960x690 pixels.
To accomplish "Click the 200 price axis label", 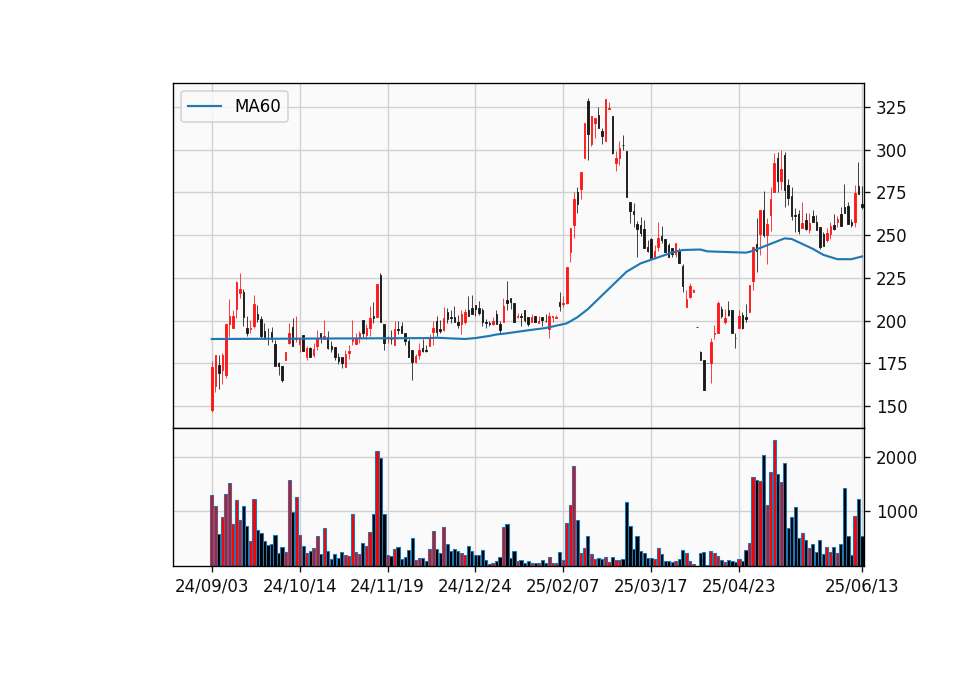I will (x=891, y=321).
